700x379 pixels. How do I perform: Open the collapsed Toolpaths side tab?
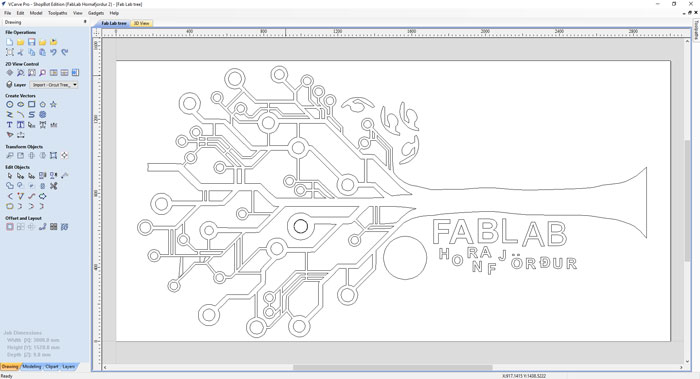click(696, 30)
